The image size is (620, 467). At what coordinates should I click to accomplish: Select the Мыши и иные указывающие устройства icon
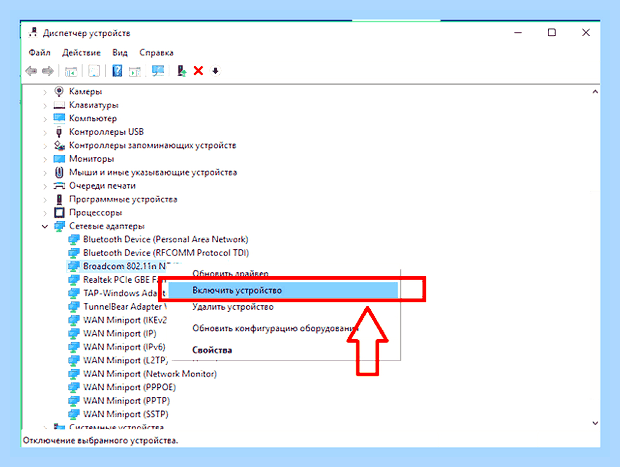[x=59, y=172]
